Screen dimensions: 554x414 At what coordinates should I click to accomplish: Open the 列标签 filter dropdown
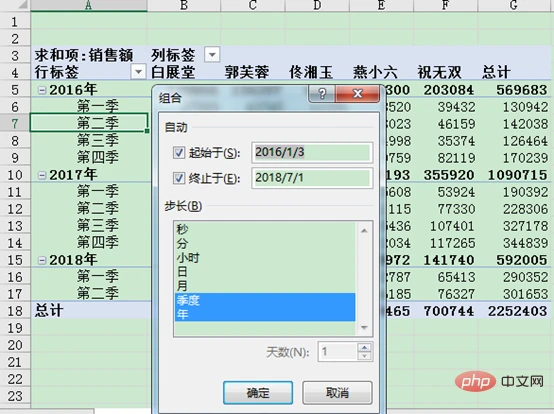pyautogui.click(x=212, y=55)
